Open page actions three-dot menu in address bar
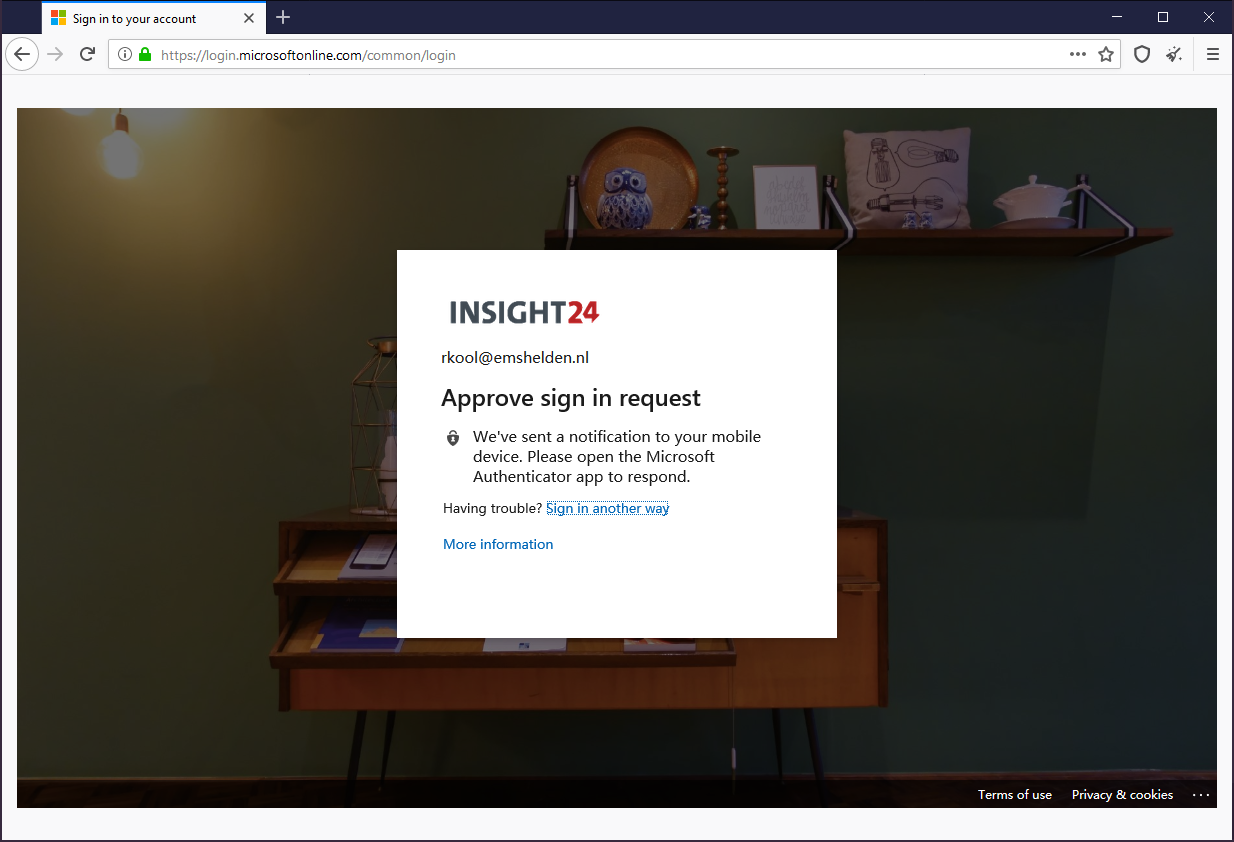 [x=1077, y=55]
